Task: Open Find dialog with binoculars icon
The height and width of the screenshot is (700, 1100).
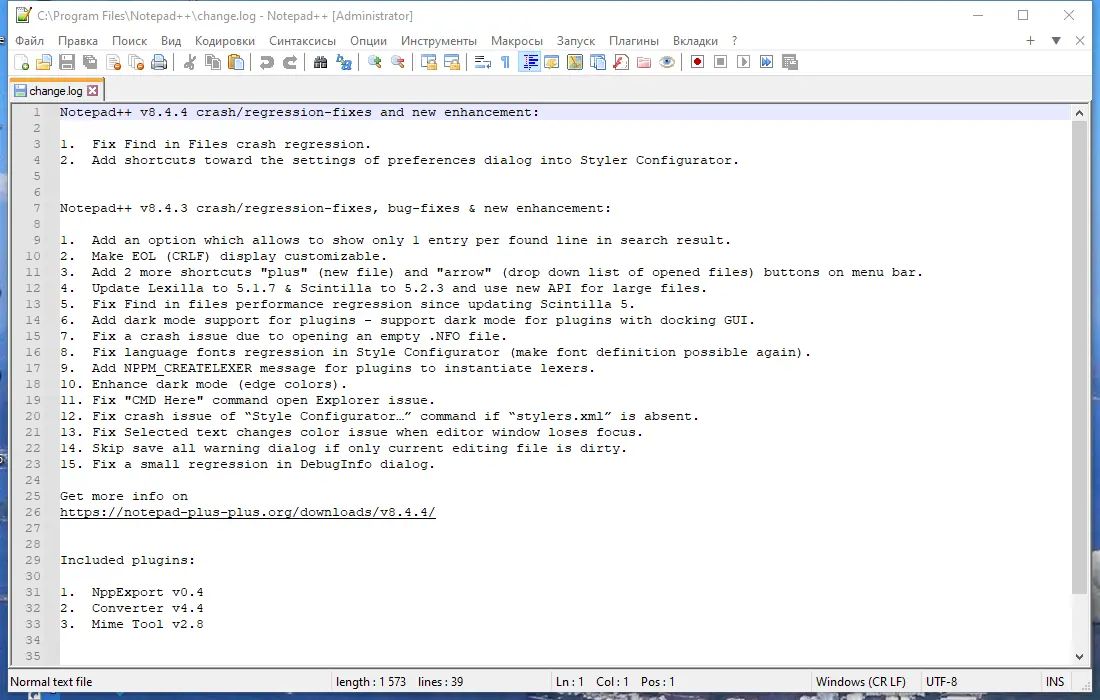Action: [x=320, y=62]
